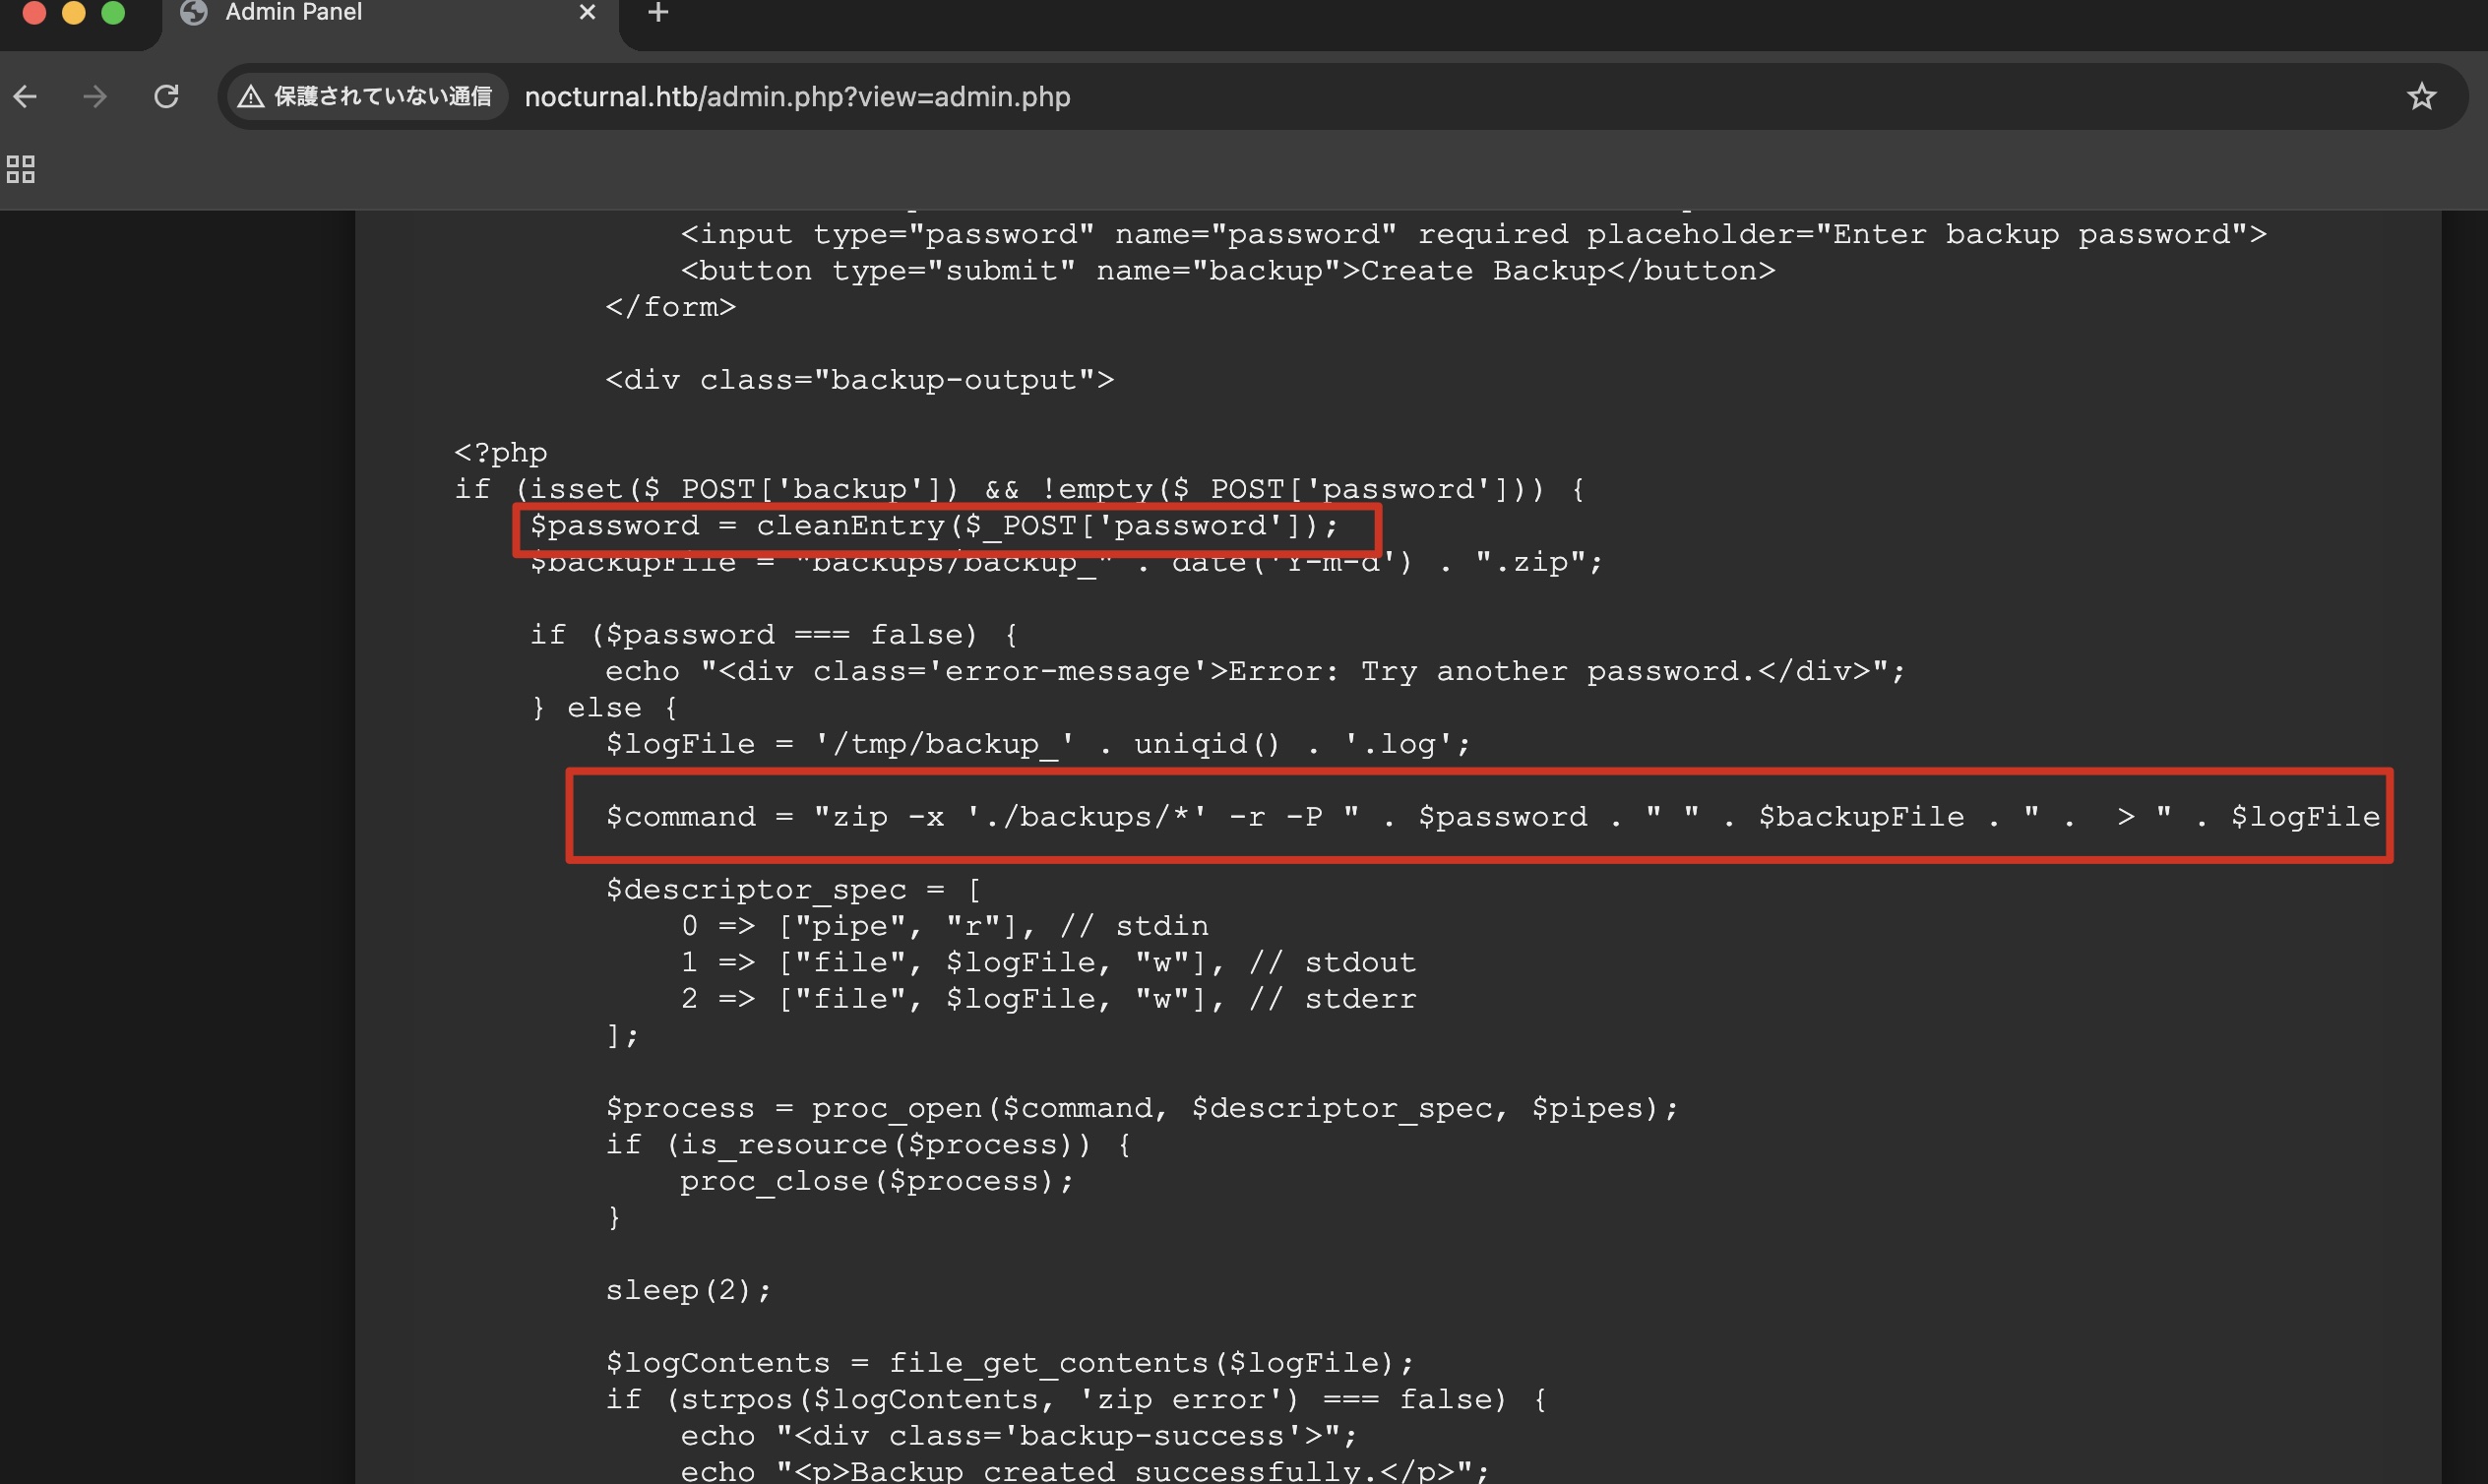Reload the admin.php page
The image size is (2488, 1484).
166,97
